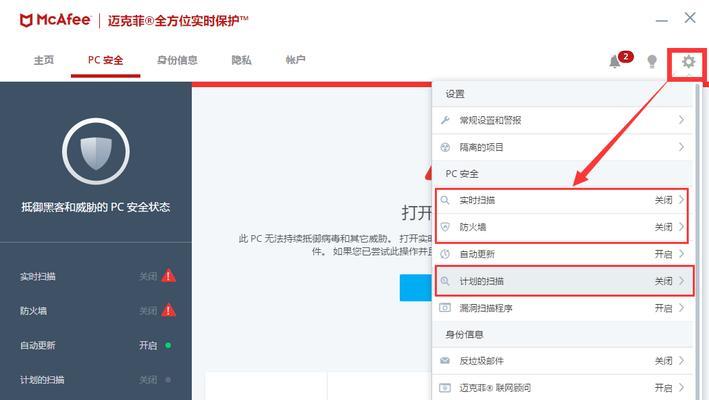Expand chevron on 漏洞扫描程序 row
The height and width of the screenshot is (400, 709).
coord(681,308)
